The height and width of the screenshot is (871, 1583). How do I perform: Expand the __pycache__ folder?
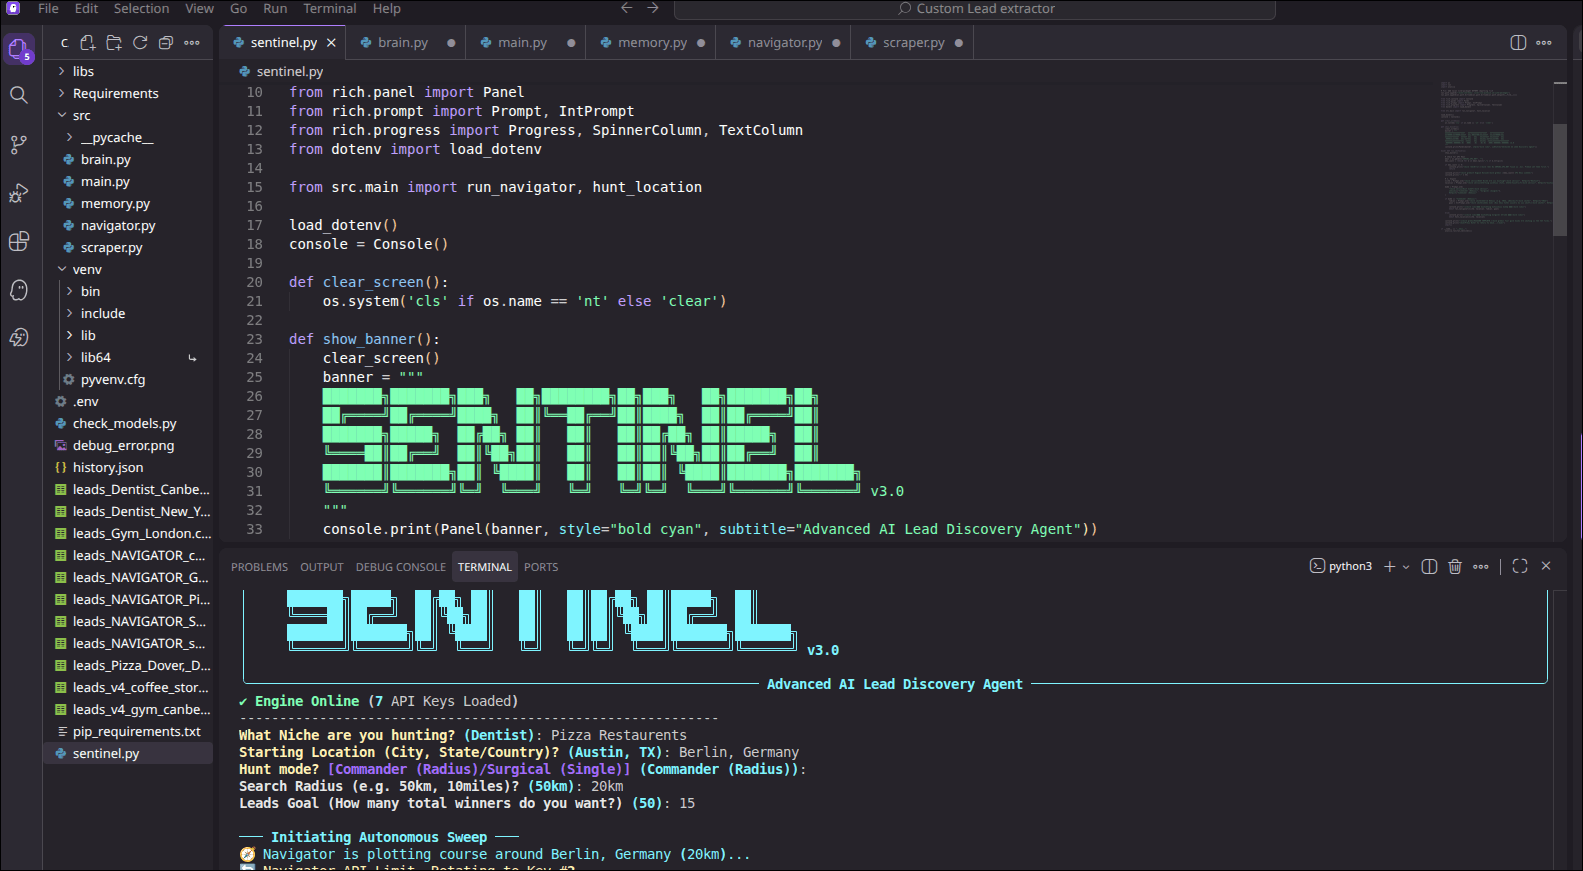(x=128, y=137)
